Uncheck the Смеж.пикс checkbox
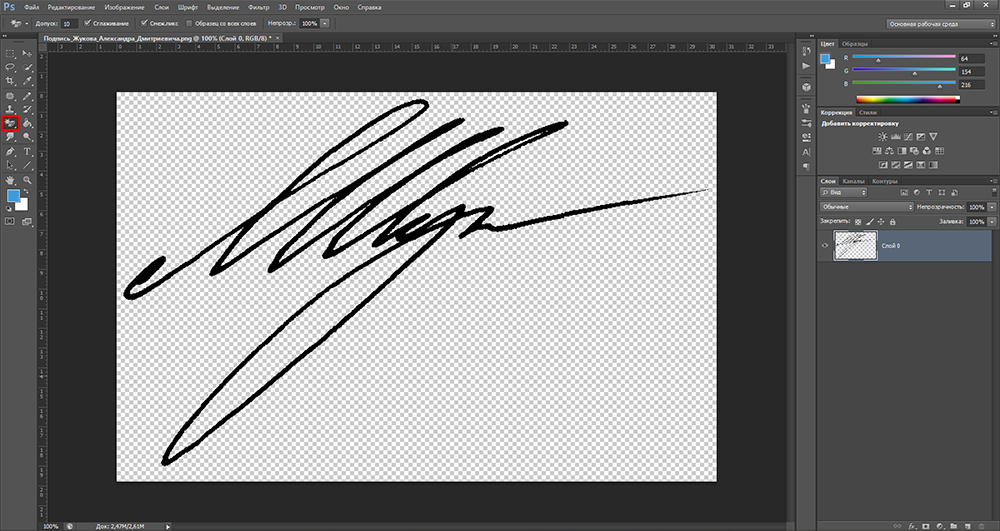Viewport: 1000px width, 531px height. pyautogui.click(x=146, y=22)
